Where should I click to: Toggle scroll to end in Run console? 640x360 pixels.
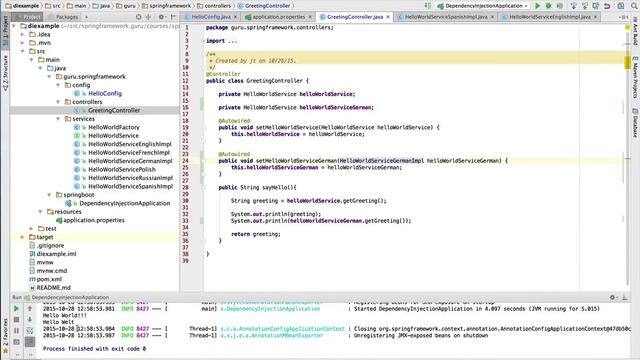tap(30, 342)
